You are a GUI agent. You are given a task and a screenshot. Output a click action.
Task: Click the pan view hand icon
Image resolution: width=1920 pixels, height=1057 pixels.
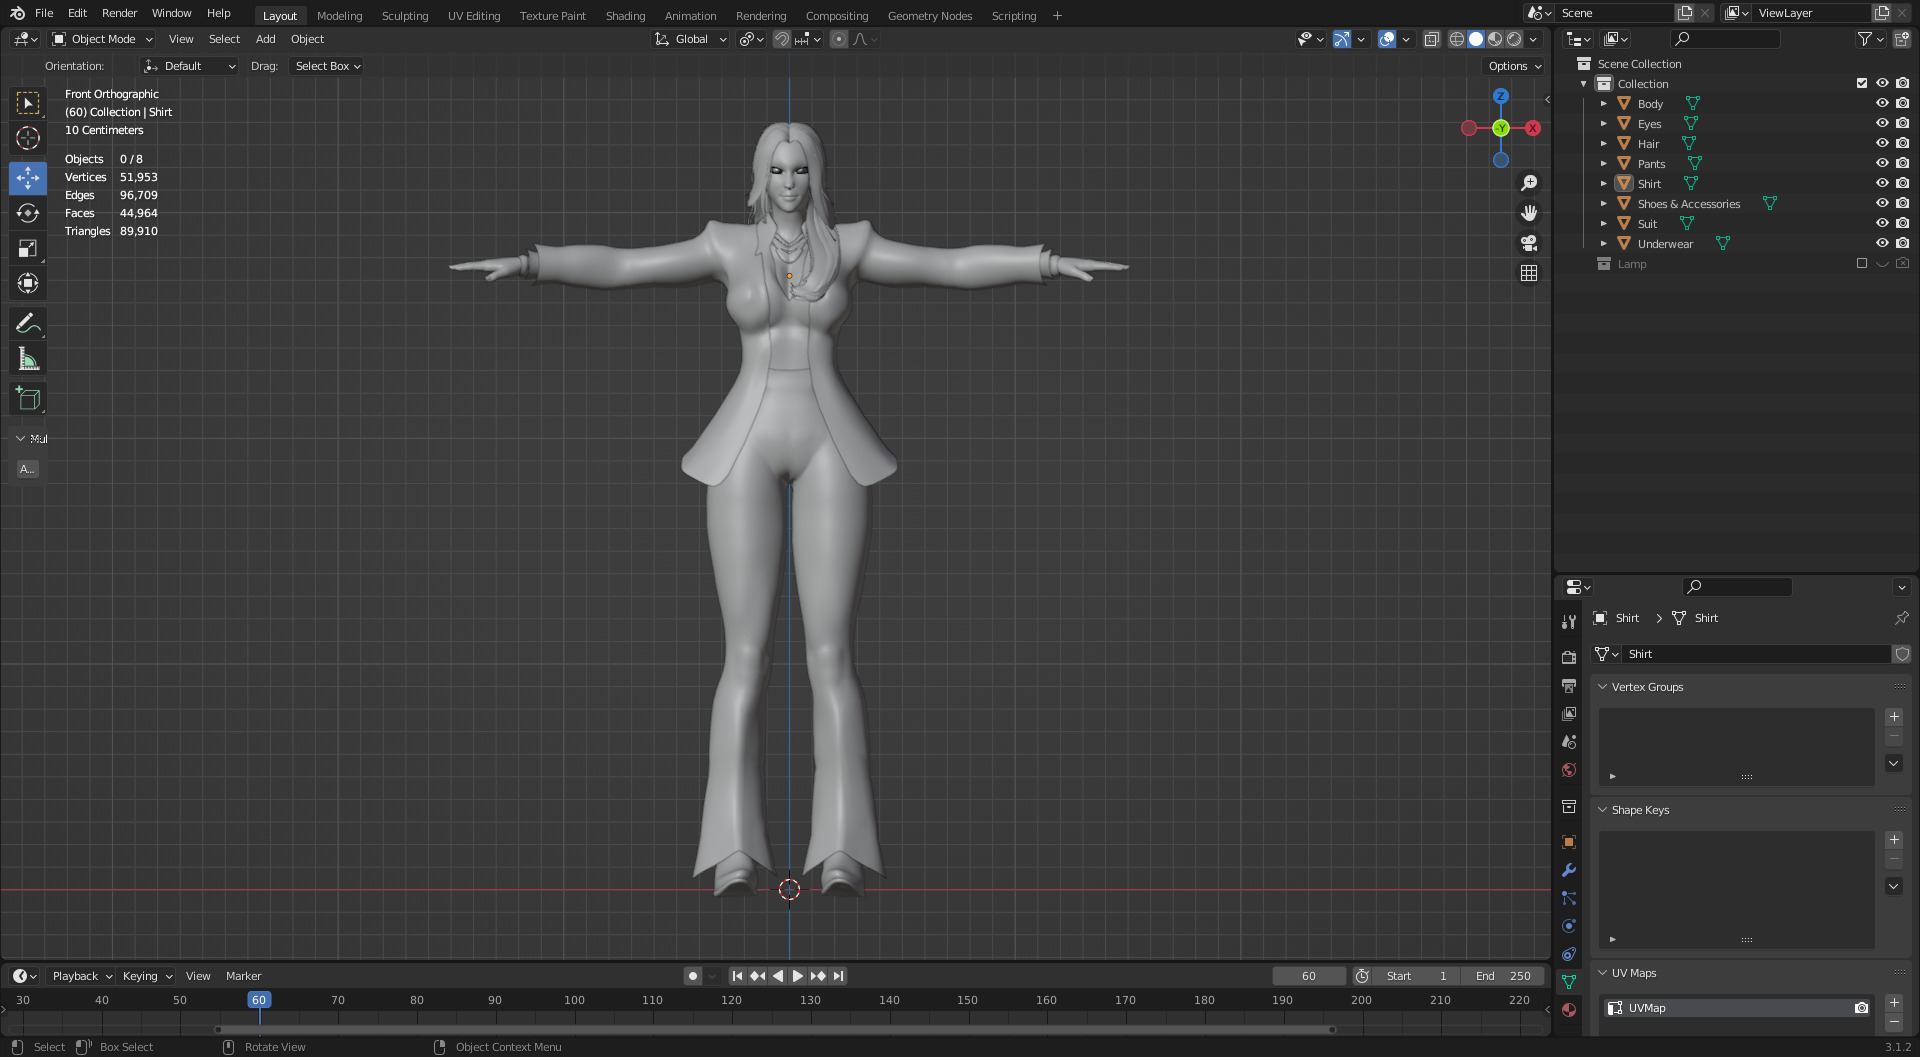coord(1529,213)
